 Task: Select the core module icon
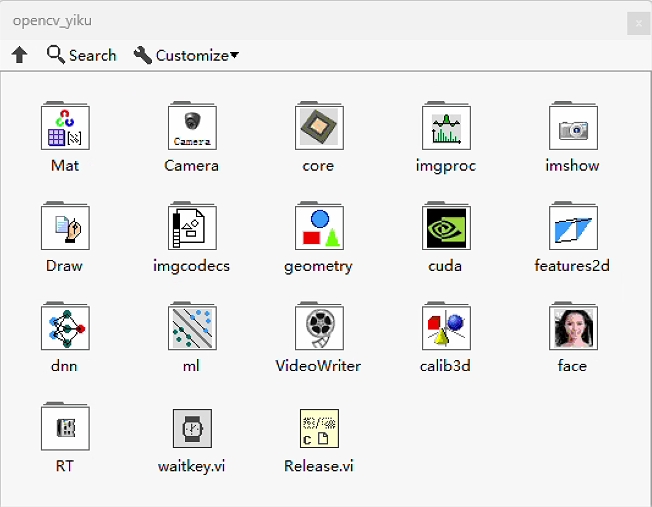pyautogui.click(x=319, y=127)
